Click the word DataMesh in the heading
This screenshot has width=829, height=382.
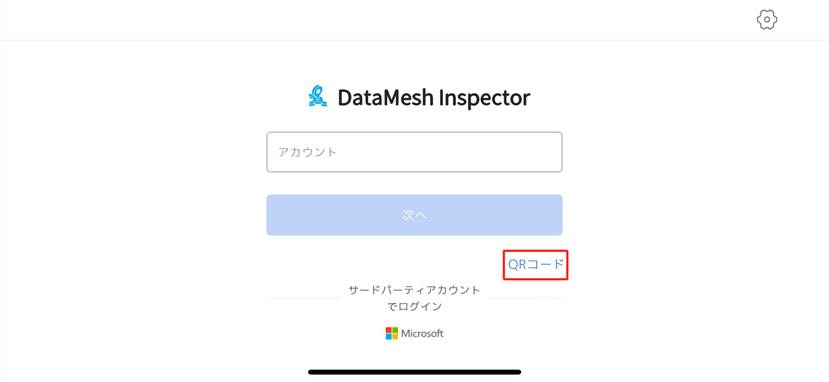[x=385, y=97]
